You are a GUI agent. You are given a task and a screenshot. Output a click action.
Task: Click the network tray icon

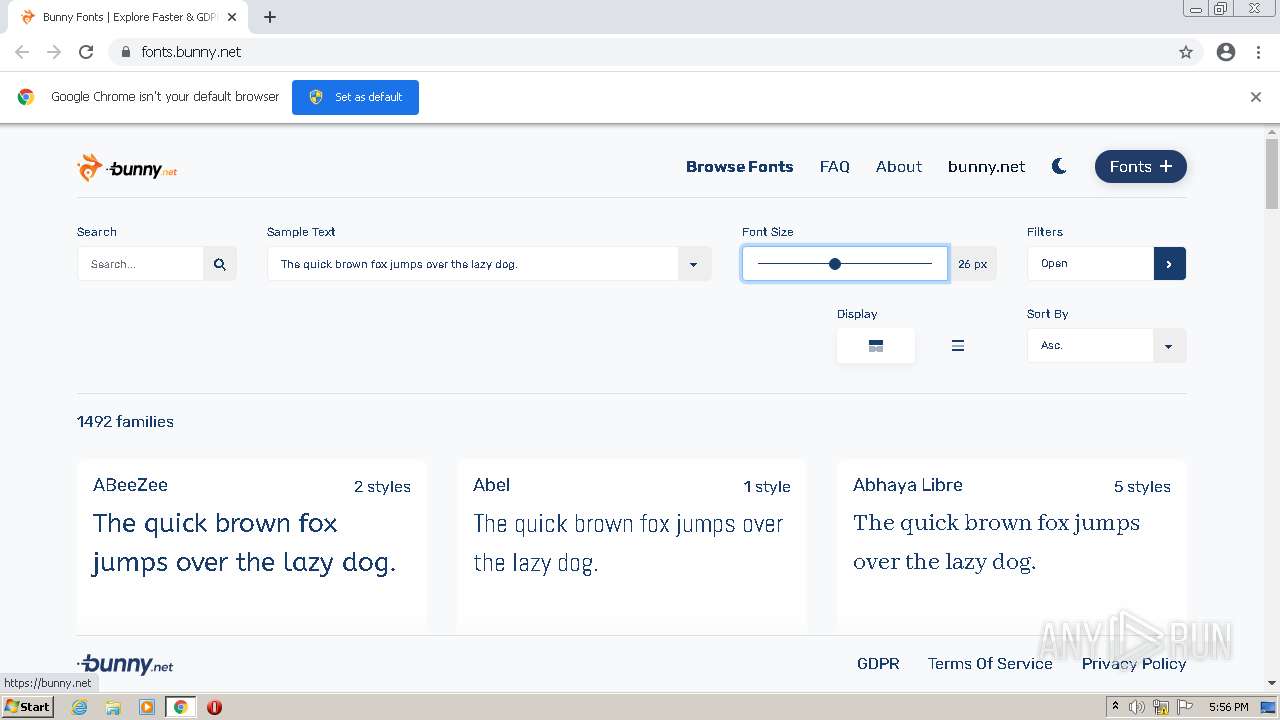coord(1161,707)
